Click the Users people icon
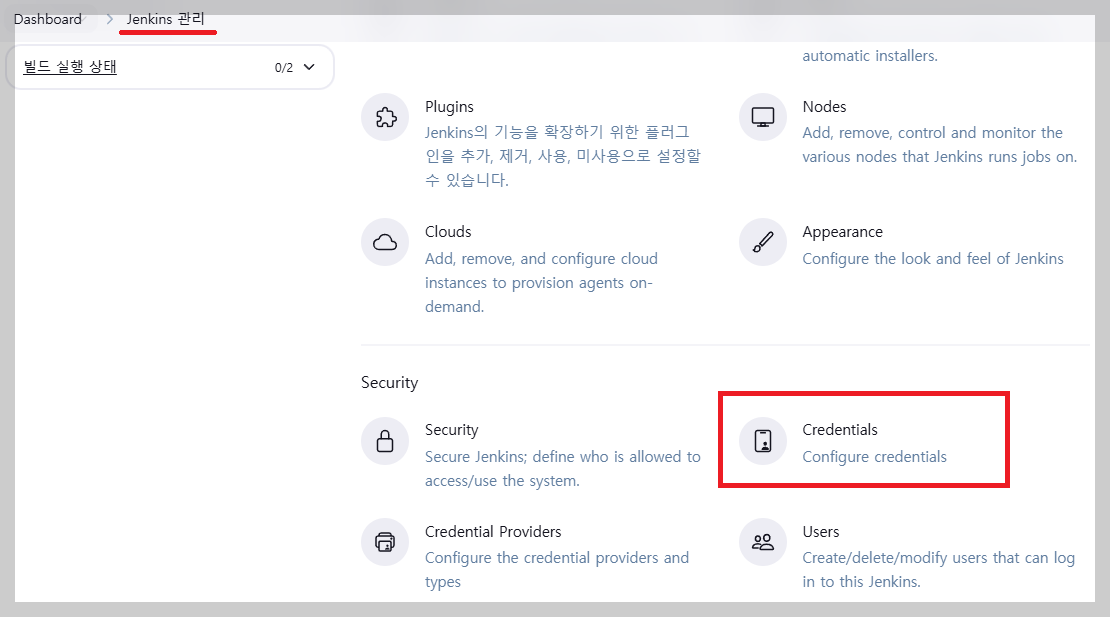 762,543
